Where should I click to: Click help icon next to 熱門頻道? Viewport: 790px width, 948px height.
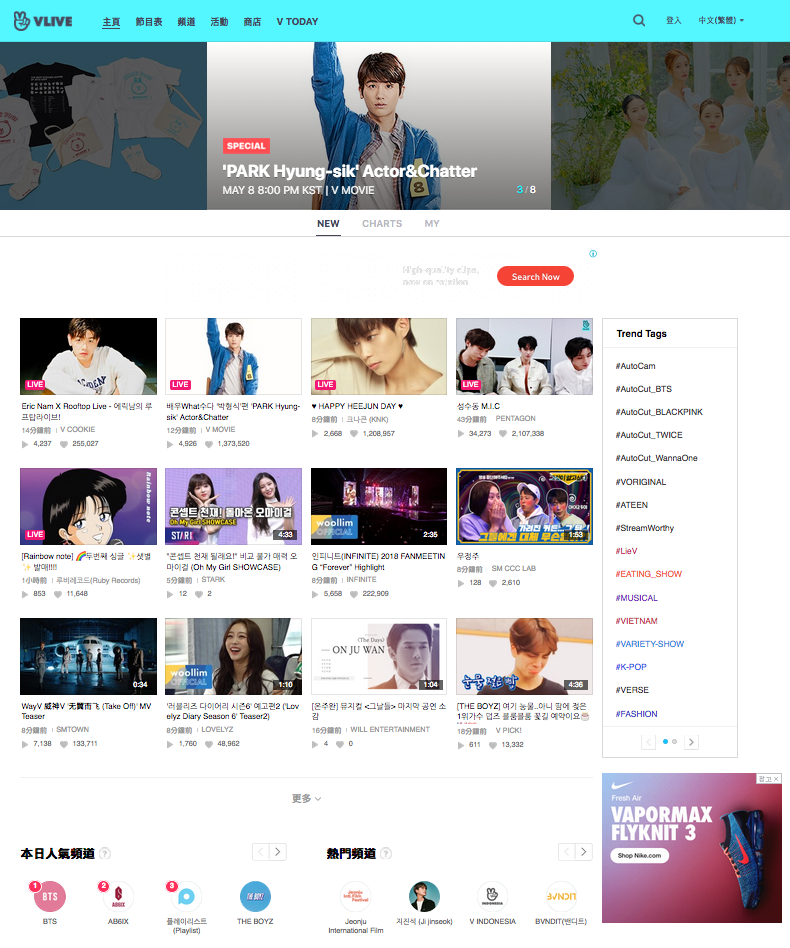coord(386,853)
